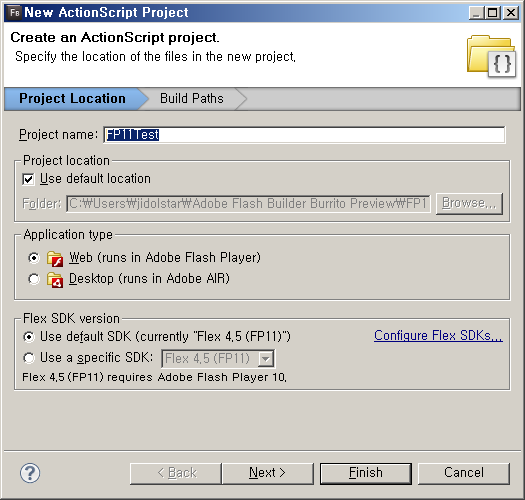The width and height of the screenshot is (525, 500).
Task: Uncheck Use default location checkbox
Action: coord(28,179)
